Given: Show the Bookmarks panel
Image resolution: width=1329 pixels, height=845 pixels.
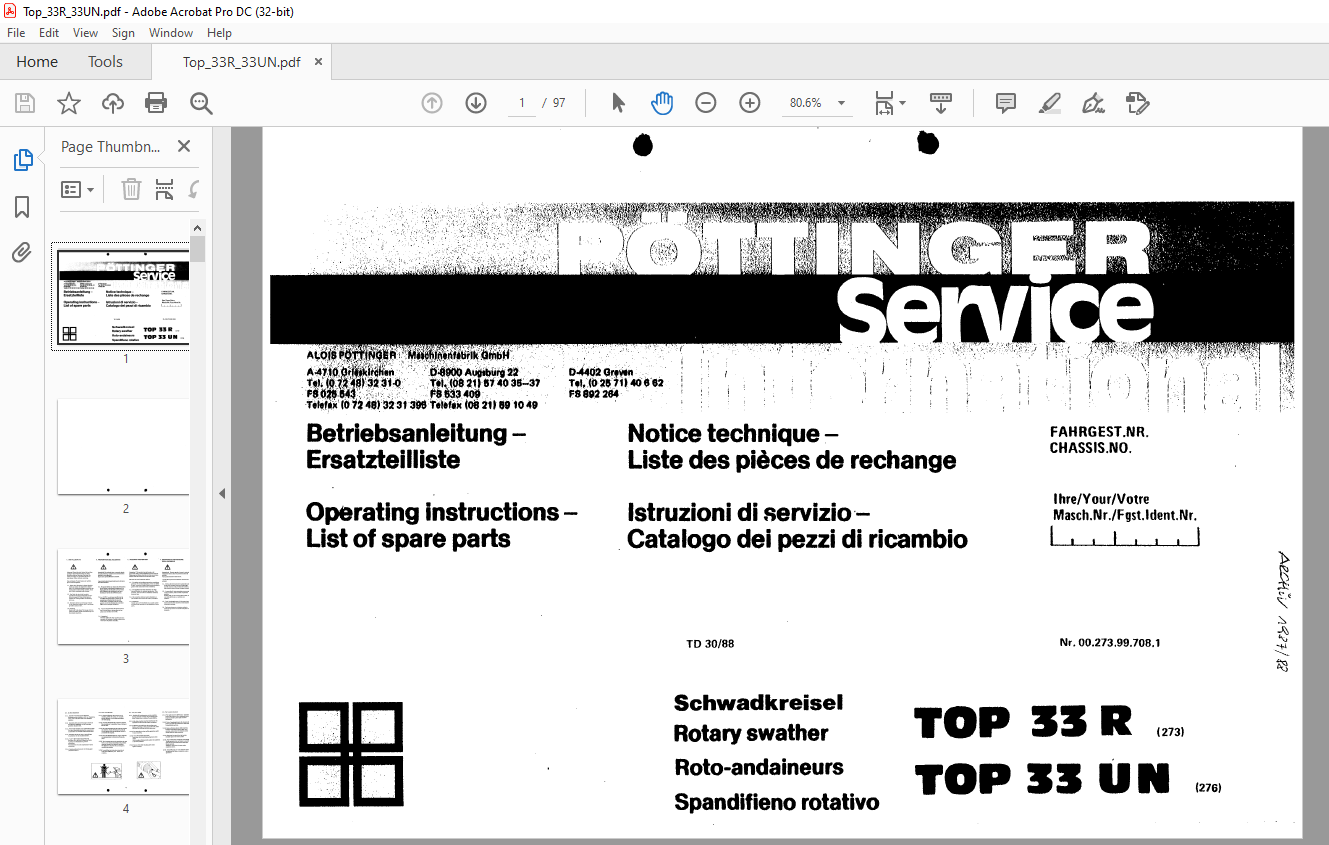Looking at the screenshot, I should (22, 207).
